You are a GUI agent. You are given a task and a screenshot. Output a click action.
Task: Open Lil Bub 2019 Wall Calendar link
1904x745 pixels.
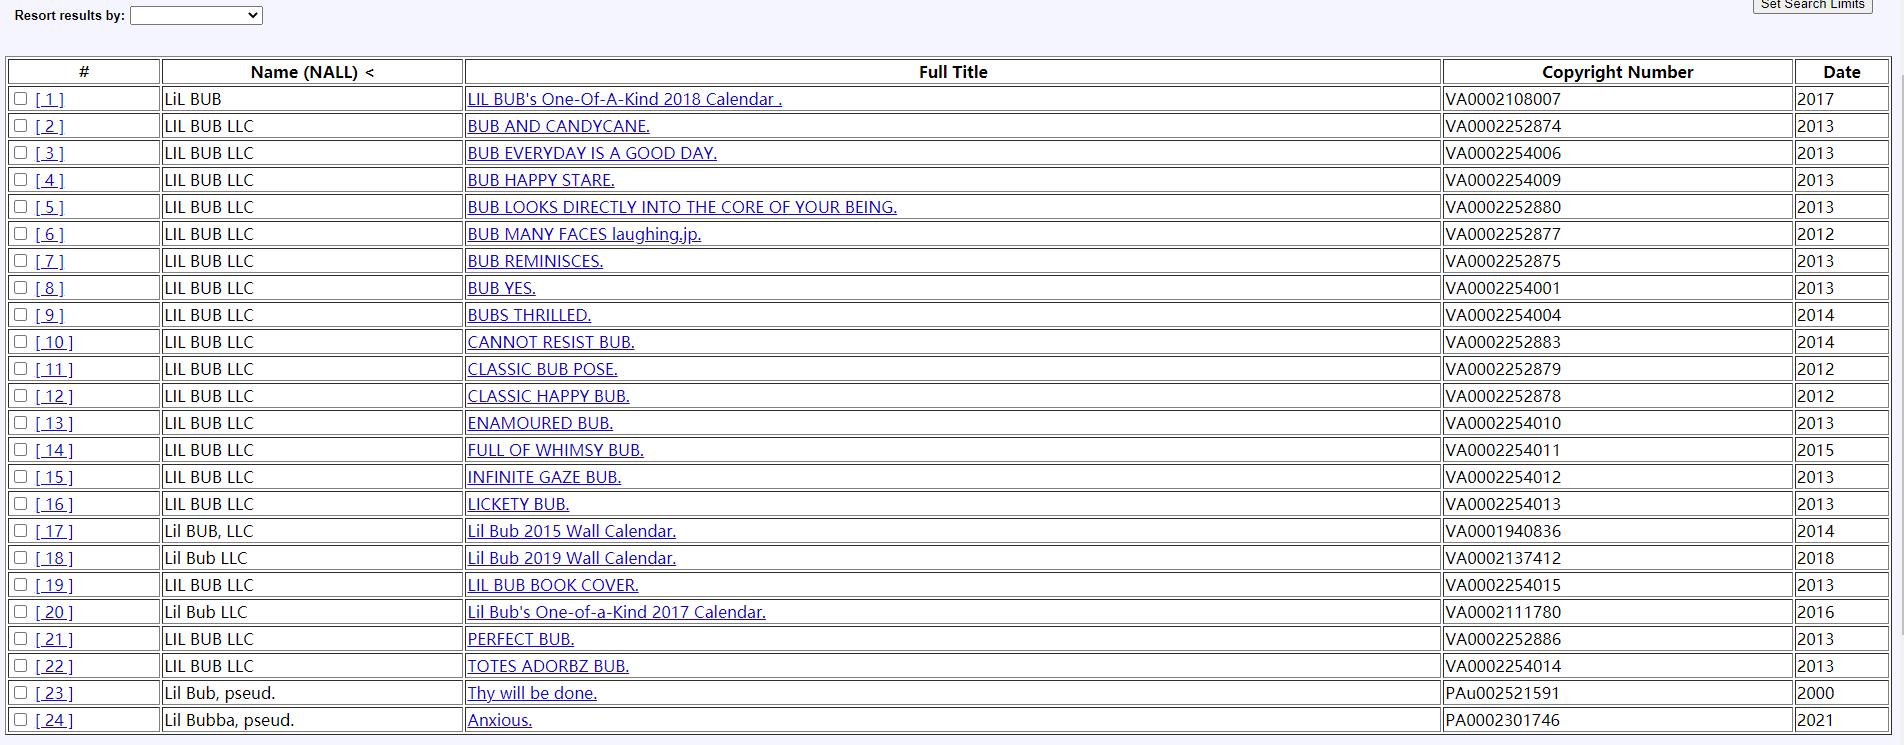(571, 558)
